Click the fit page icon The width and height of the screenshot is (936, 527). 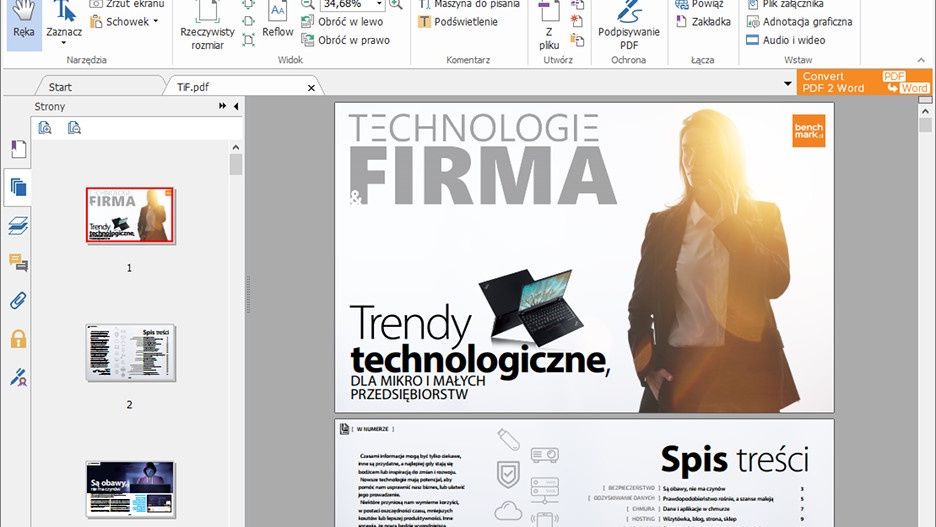click(249, 4)
